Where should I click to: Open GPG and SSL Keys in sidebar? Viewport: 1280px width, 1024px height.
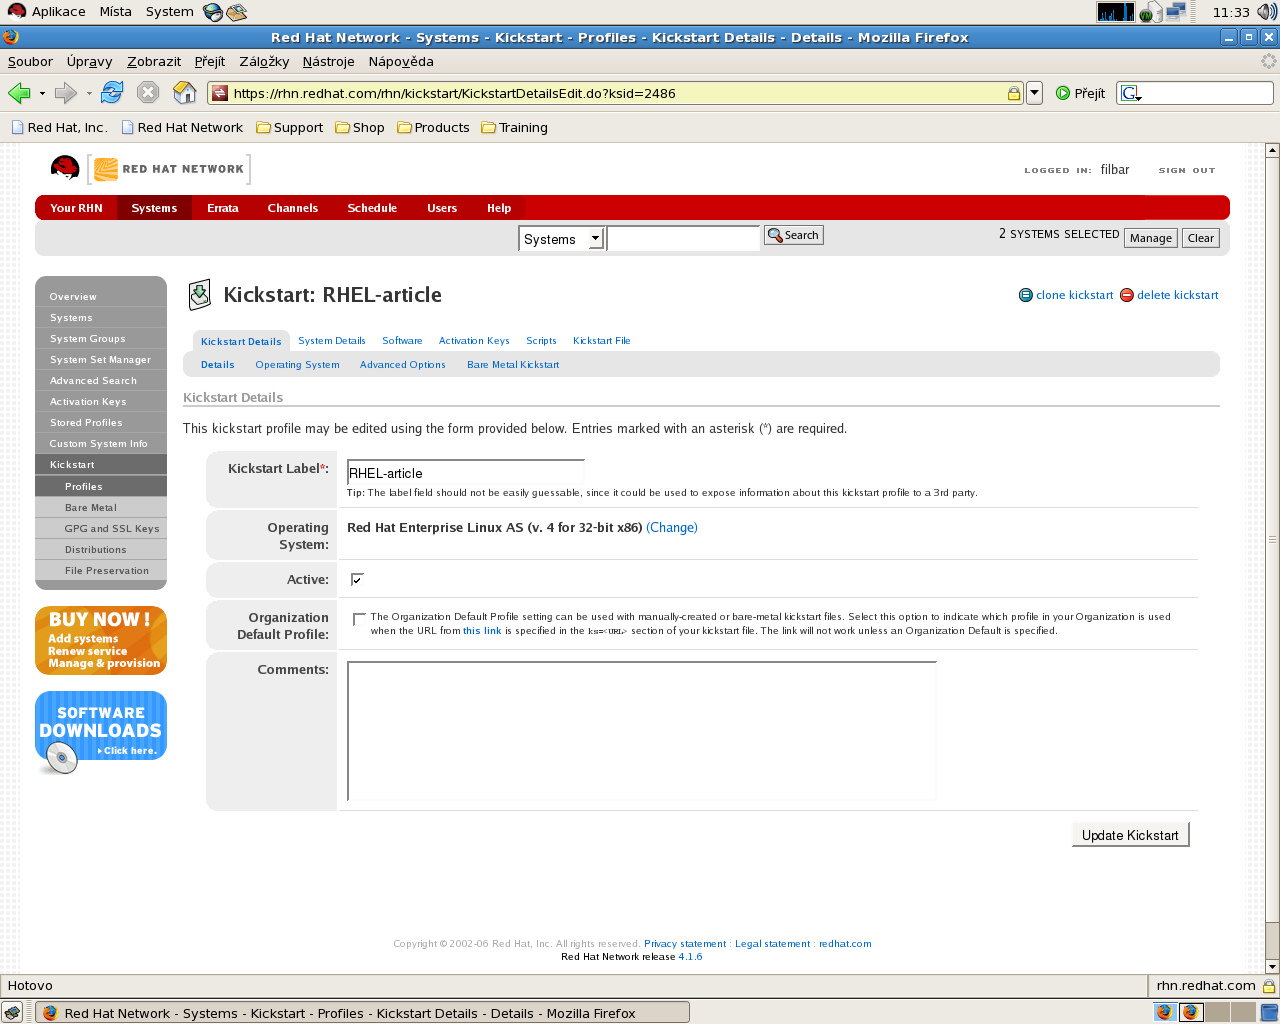pos(101,529)
